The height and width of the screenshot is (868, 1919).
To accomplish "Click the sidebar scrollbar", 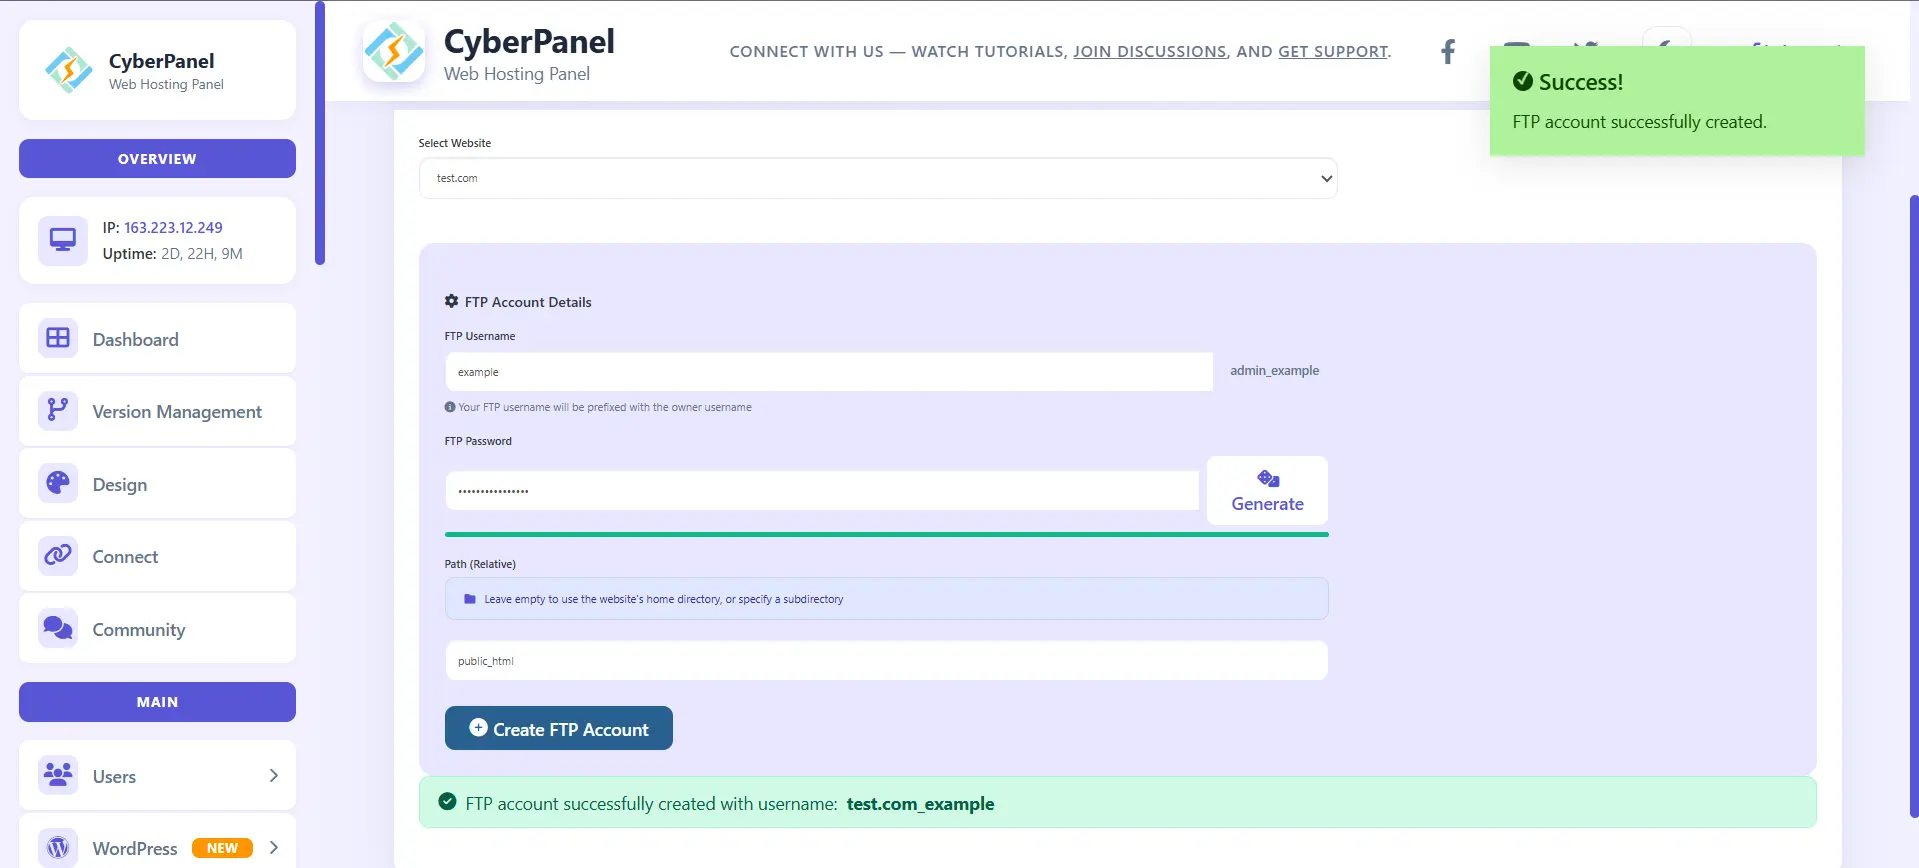I will [320, 133].
